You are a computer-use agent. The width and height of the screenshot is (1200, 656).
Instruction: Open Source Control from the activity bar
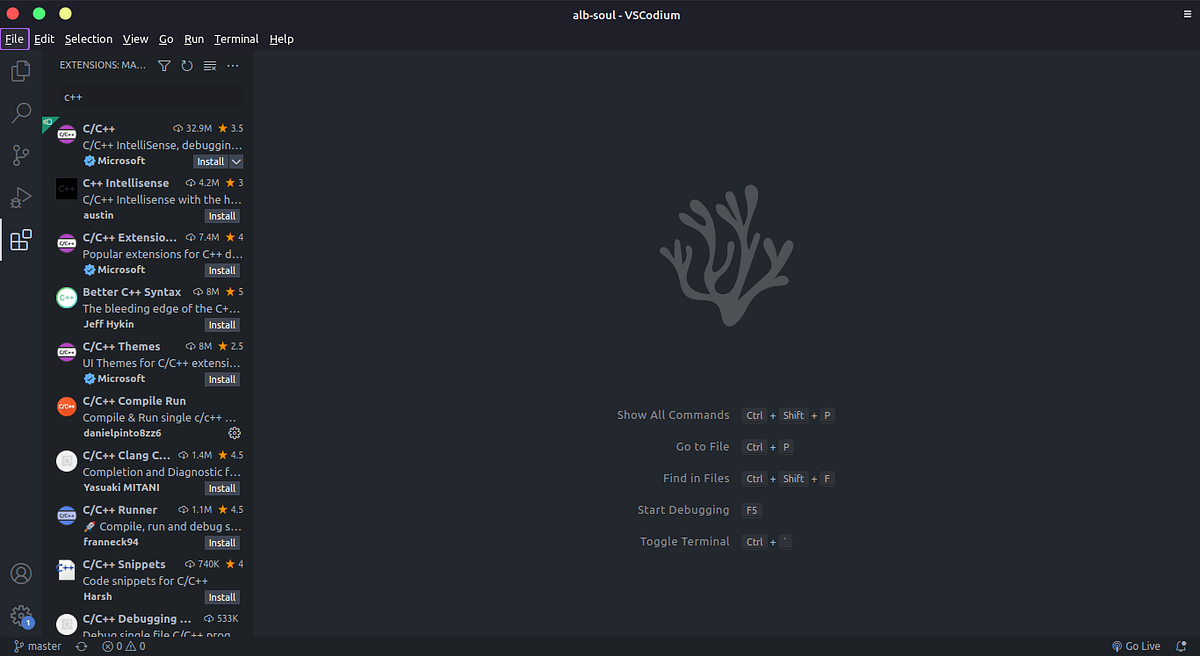pyautogui.click(x=21, y=155)
